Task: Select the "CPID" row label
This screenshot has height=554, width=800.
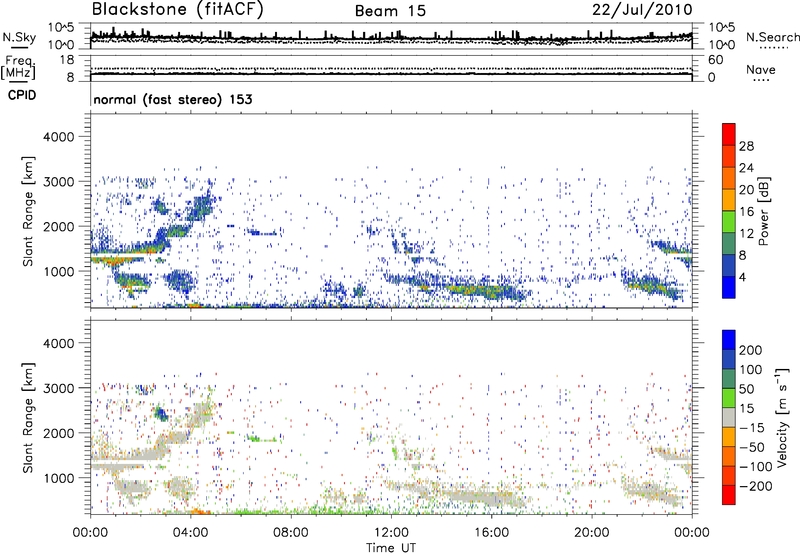Action: 22,95
